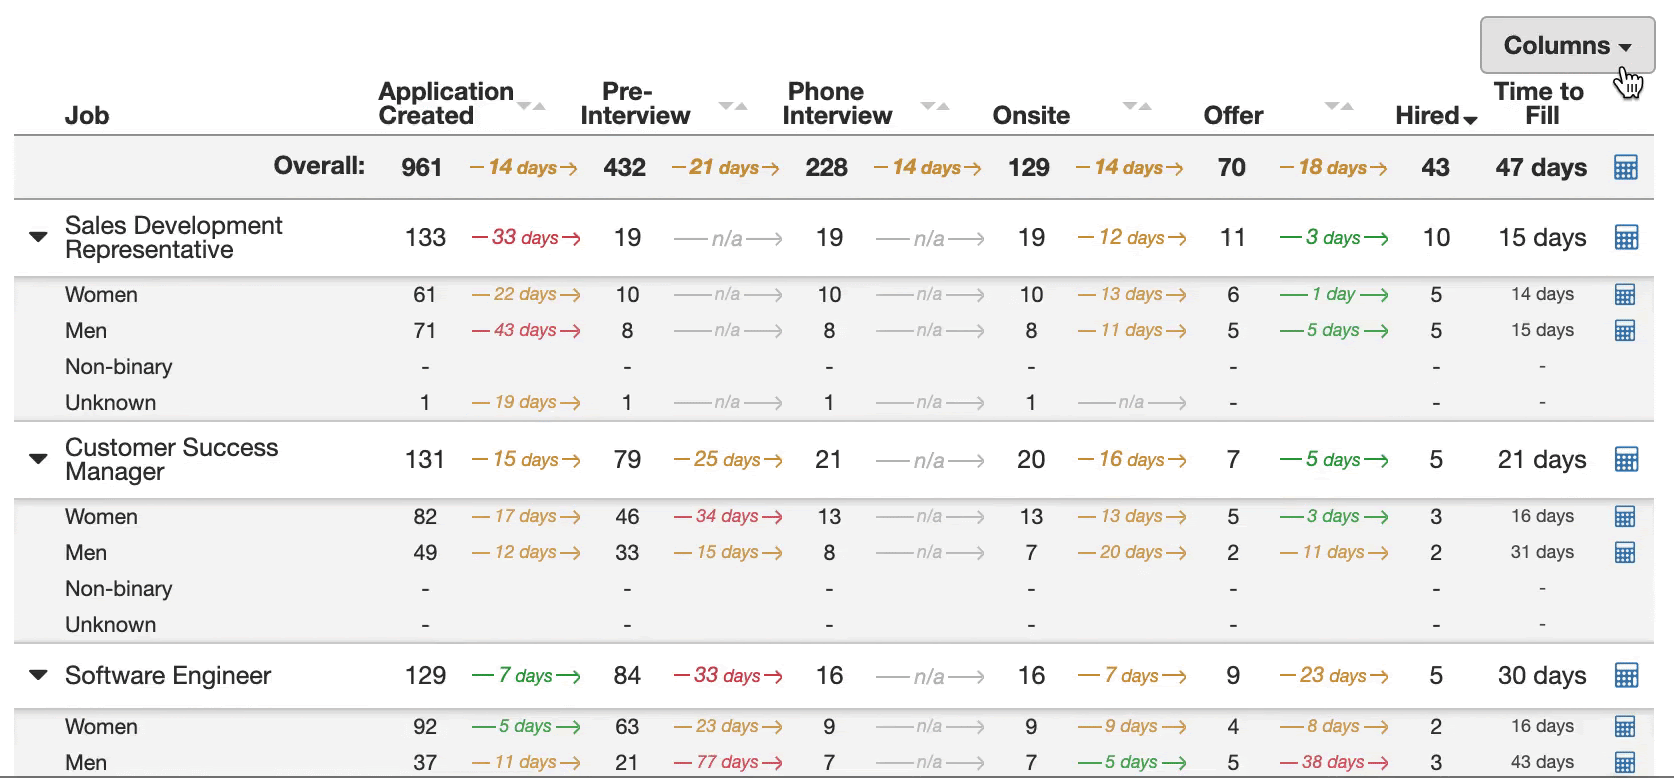Open calculator icon in Overall row
Image resolution: width=1674 pixels, height=778 pixels.
pos(1626,168)
